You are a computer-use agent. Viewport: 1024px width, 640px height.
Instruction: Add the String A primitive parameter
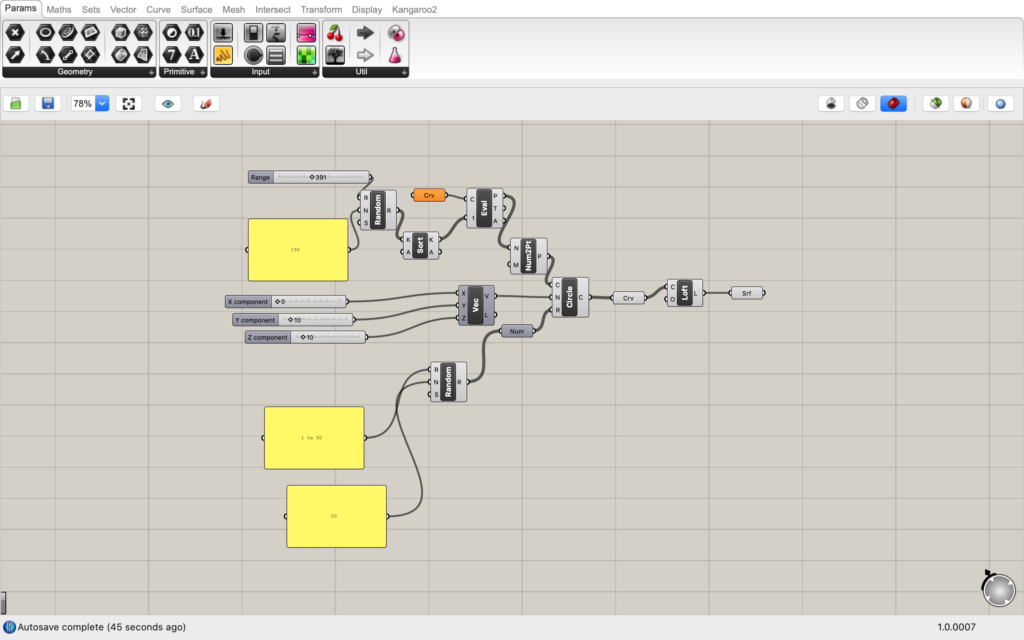194,55
